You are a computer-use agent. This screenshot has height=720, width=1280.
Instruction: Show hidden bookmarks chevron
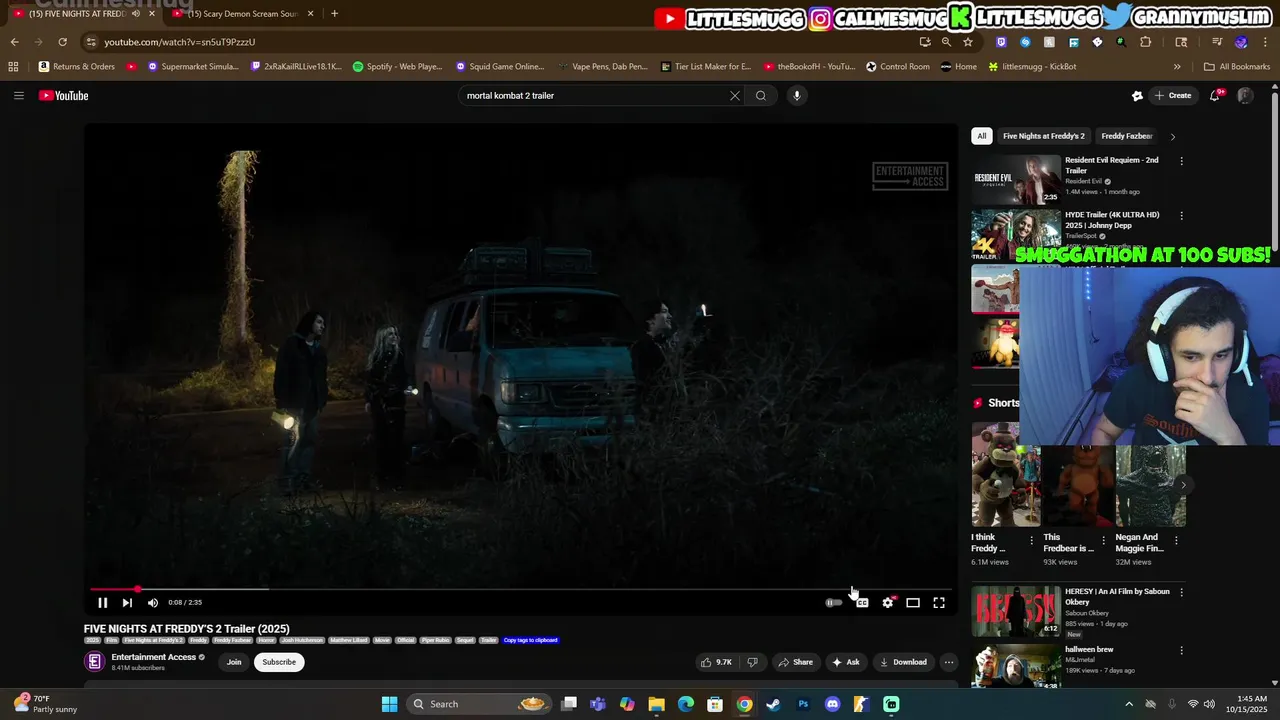pos(1177,67)
